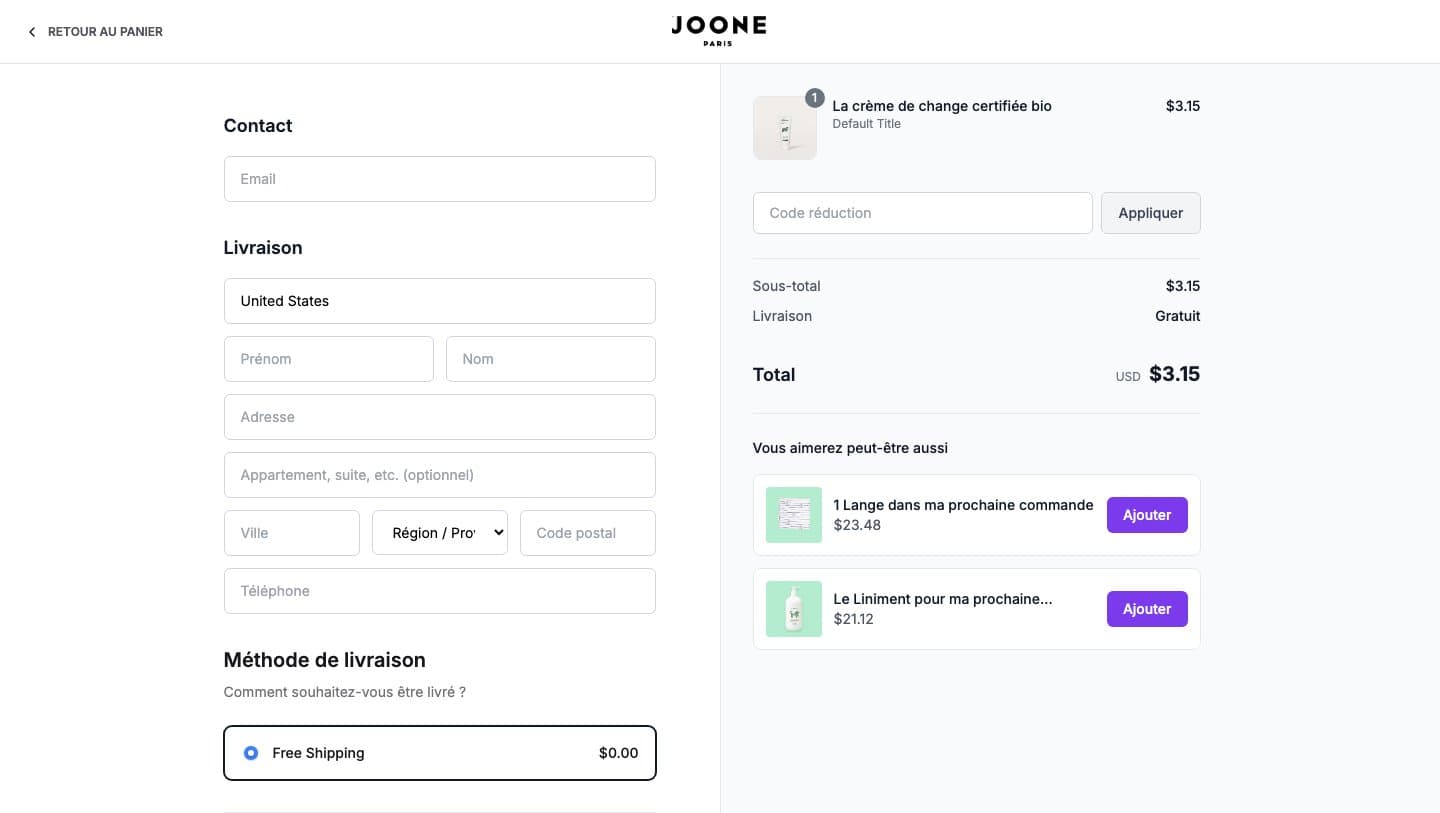Image resolution: width=1440 pixels, height=813 pixels.
Task: Focus the Nom field
Action: (551, 359)
